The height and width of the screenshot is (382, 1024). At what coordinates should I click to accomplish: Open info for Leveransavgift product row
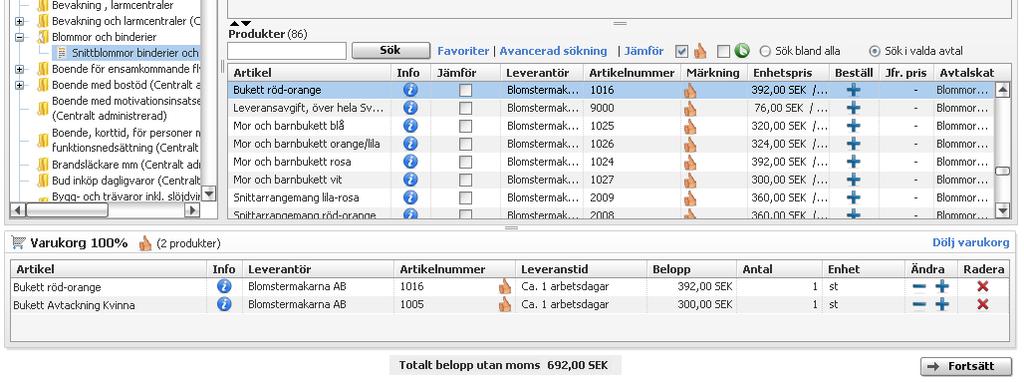click(x=410, y=108)
